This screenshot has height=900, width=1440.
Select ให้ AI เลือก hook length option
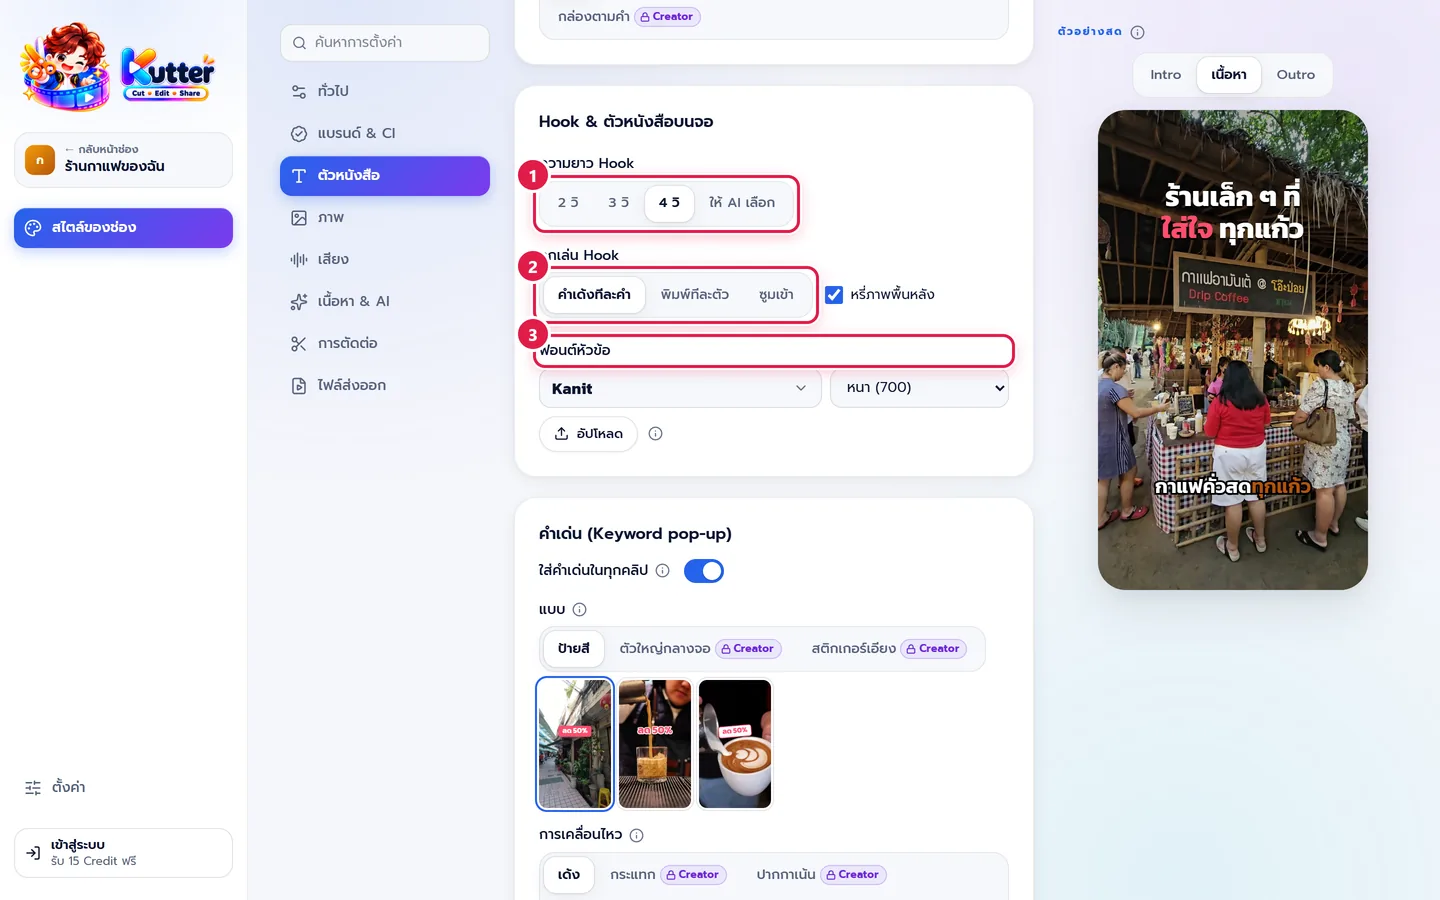[742, 202]
